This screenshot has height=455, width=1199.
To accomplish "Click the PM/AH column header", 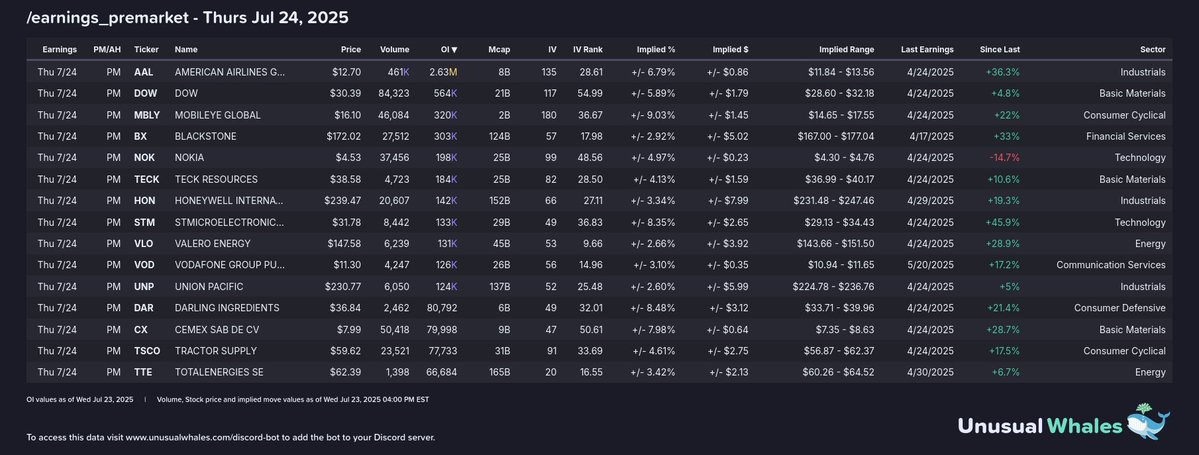I will 107,50.
